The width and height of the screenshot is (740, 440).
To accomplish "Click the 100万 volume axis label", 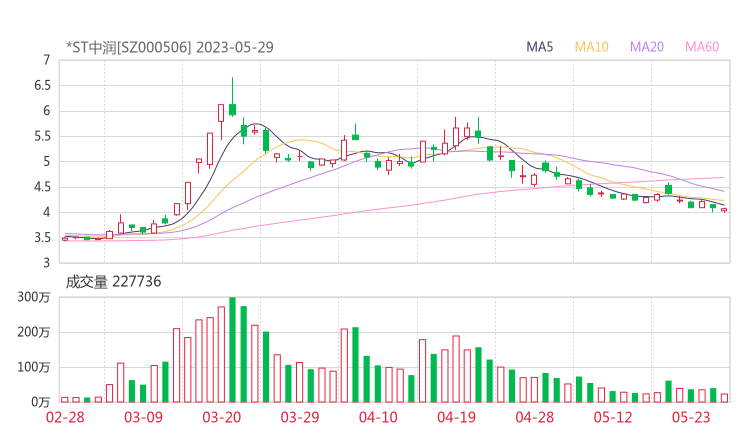I will (34, 367).
